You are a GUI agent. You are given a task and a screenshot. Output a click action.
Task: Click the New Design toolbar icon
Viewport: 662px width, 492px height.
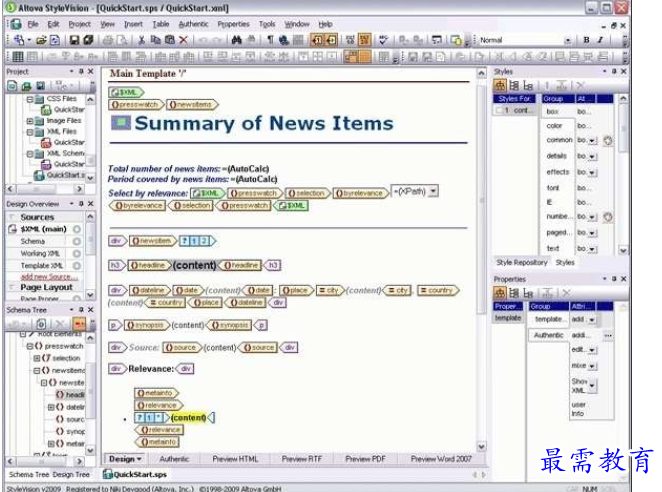[x=18, y=40]
